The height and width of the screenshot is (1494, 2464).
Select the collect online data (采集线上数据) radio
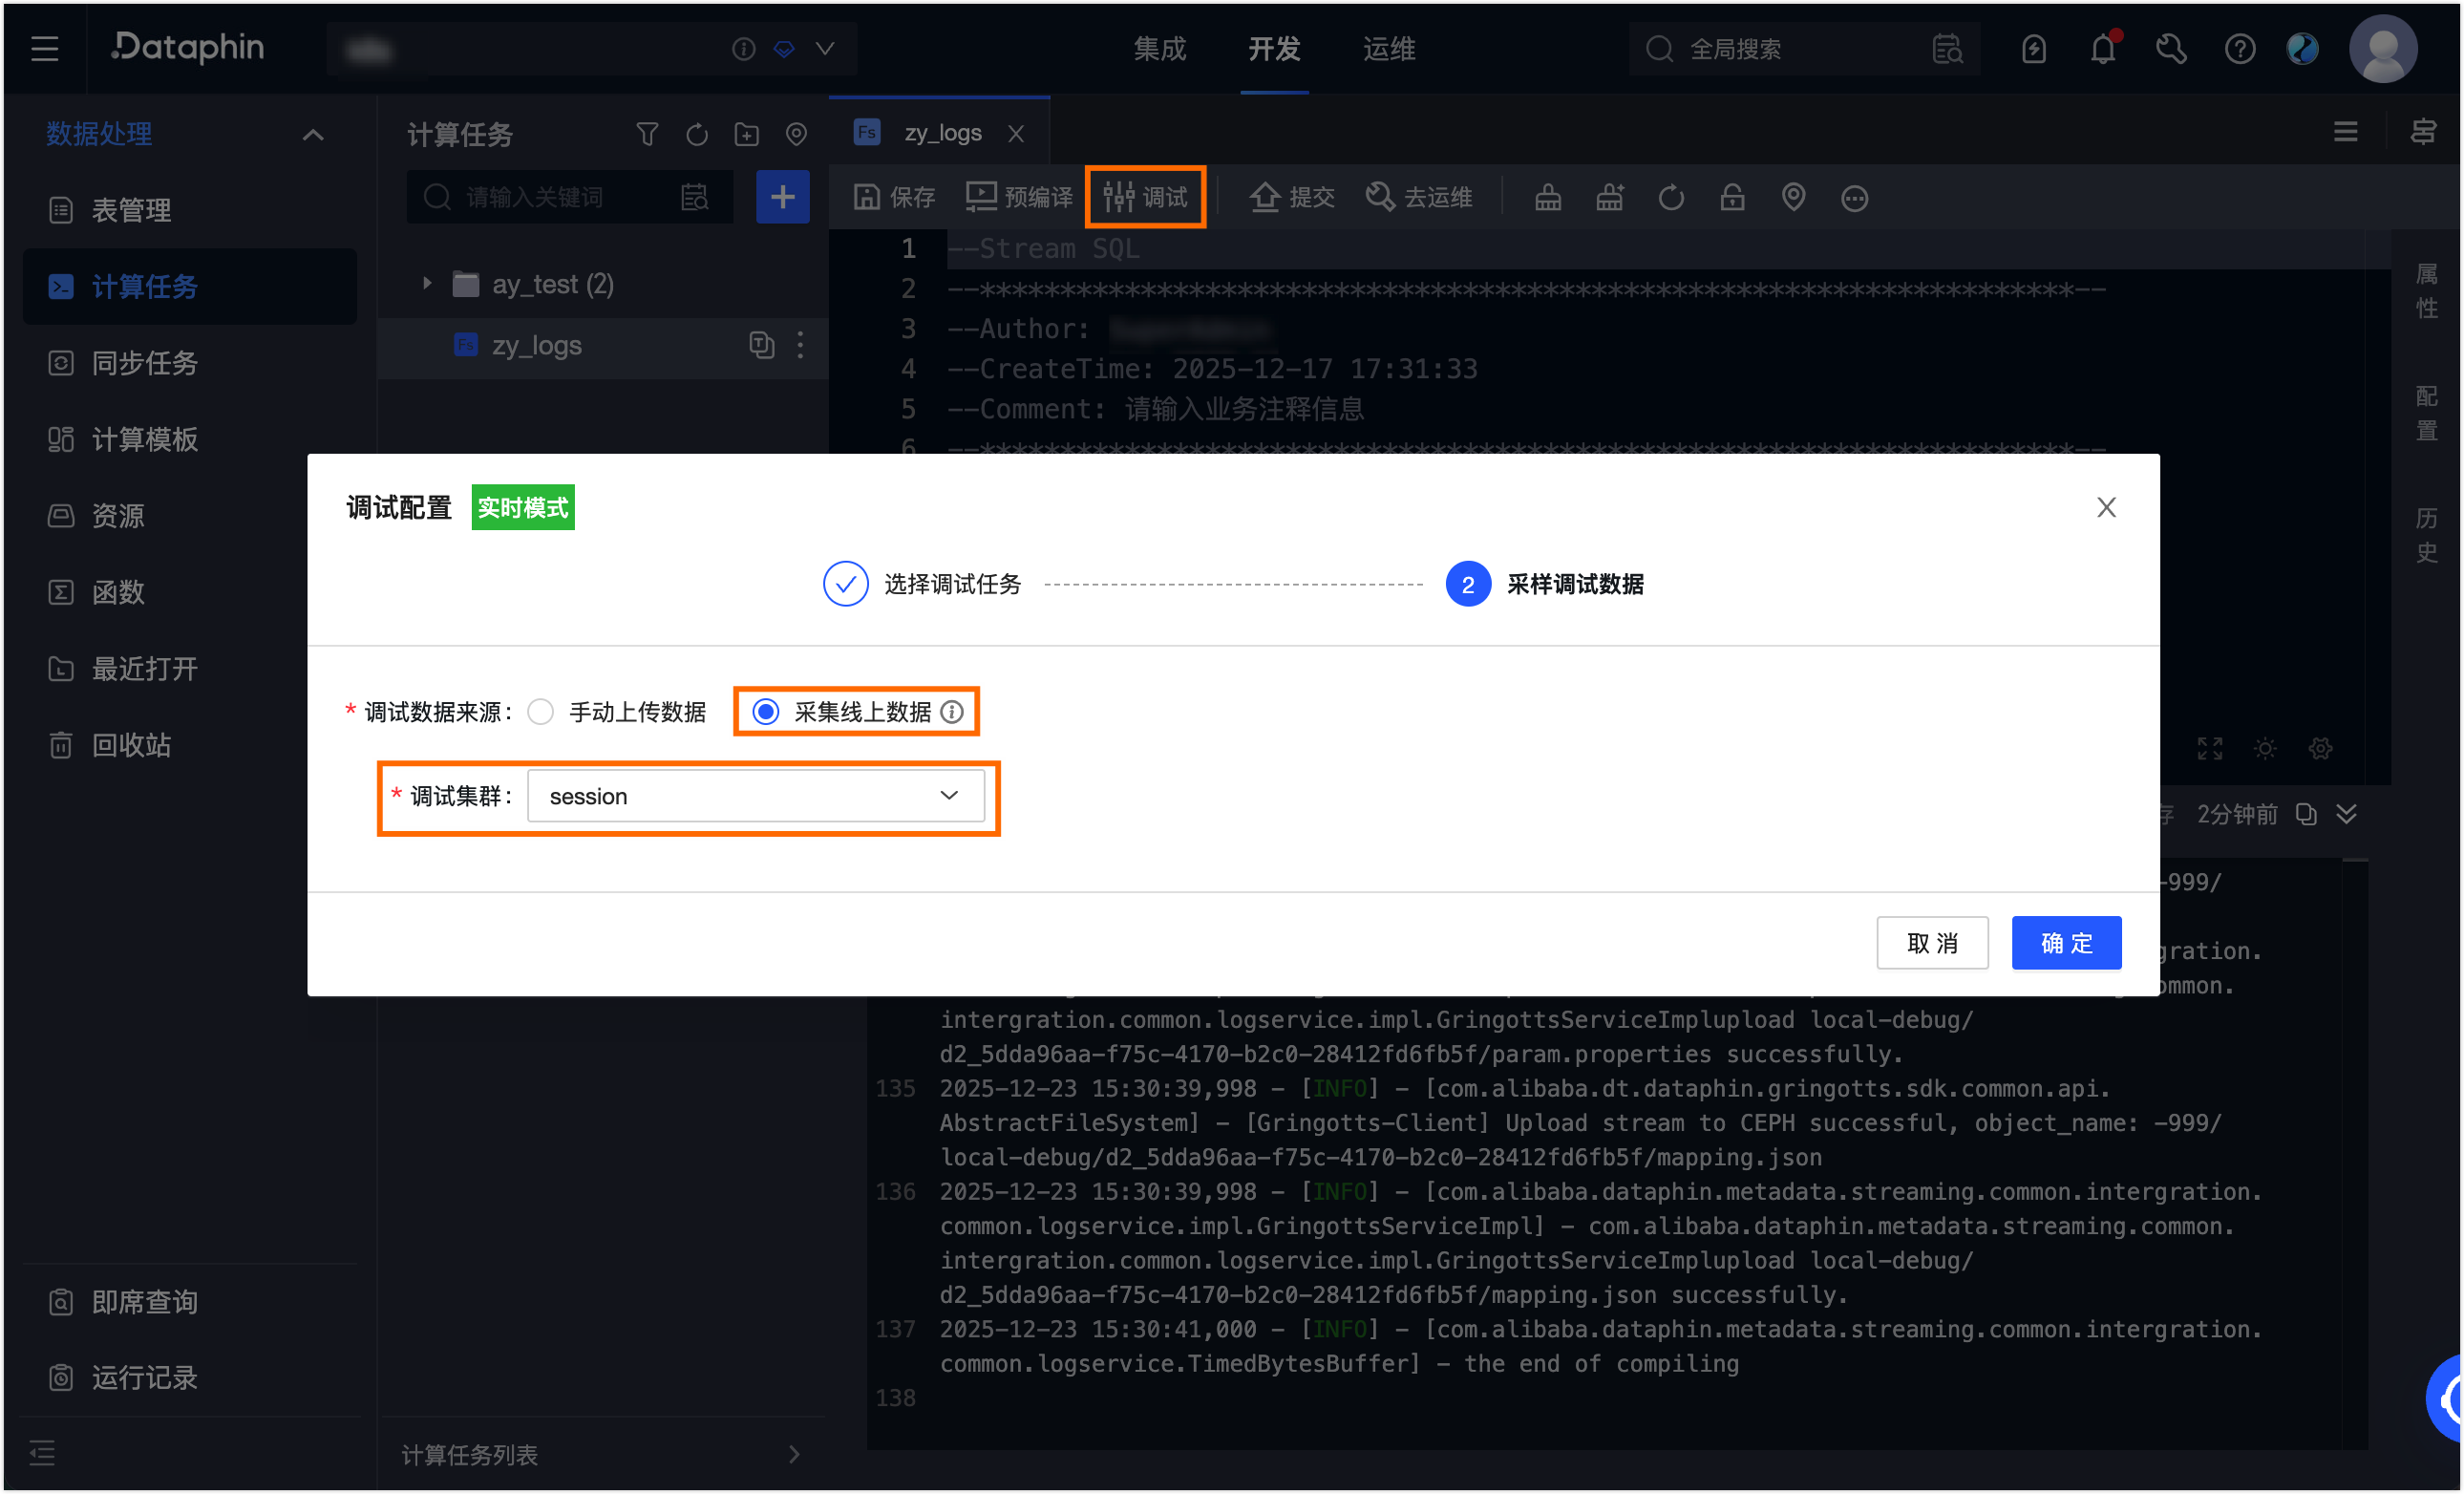tap(766, 712)
